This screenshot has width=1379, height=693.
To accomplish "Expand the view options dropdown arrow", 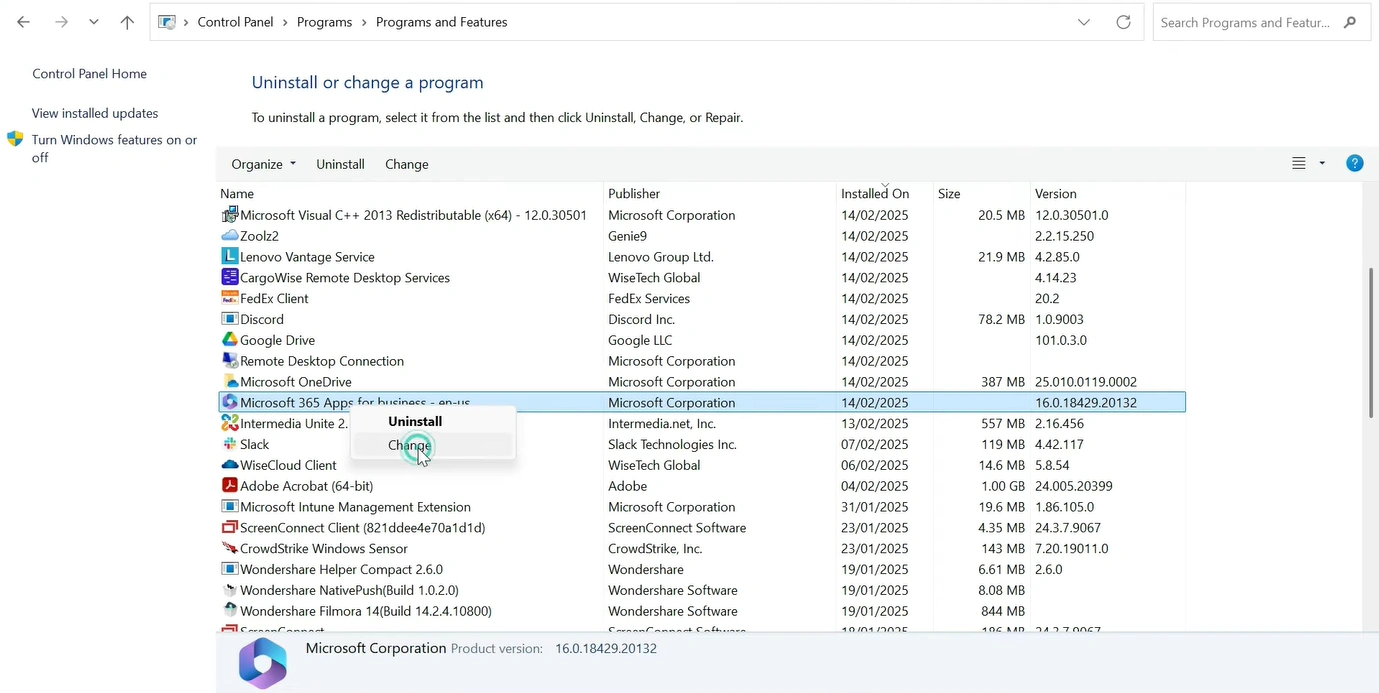I will (x=1322, y=164).
